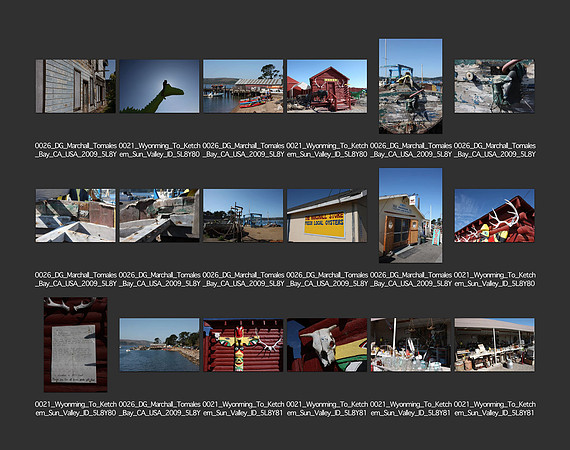Click caption under the cow skull photo
Viewport: 570px width, 450px height.
click(327, 409)
